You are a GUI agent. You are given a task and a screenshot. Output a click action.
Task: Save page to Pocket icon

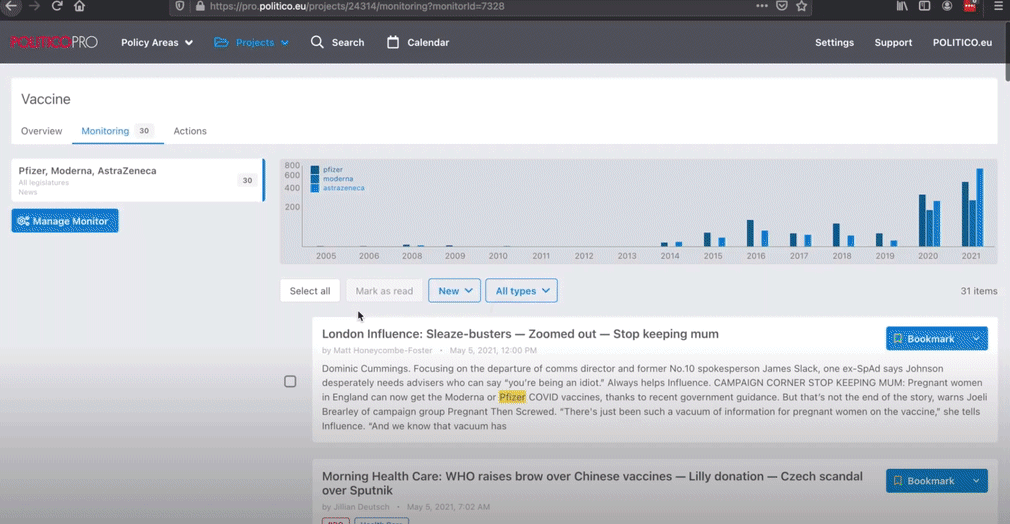[782, 6]
